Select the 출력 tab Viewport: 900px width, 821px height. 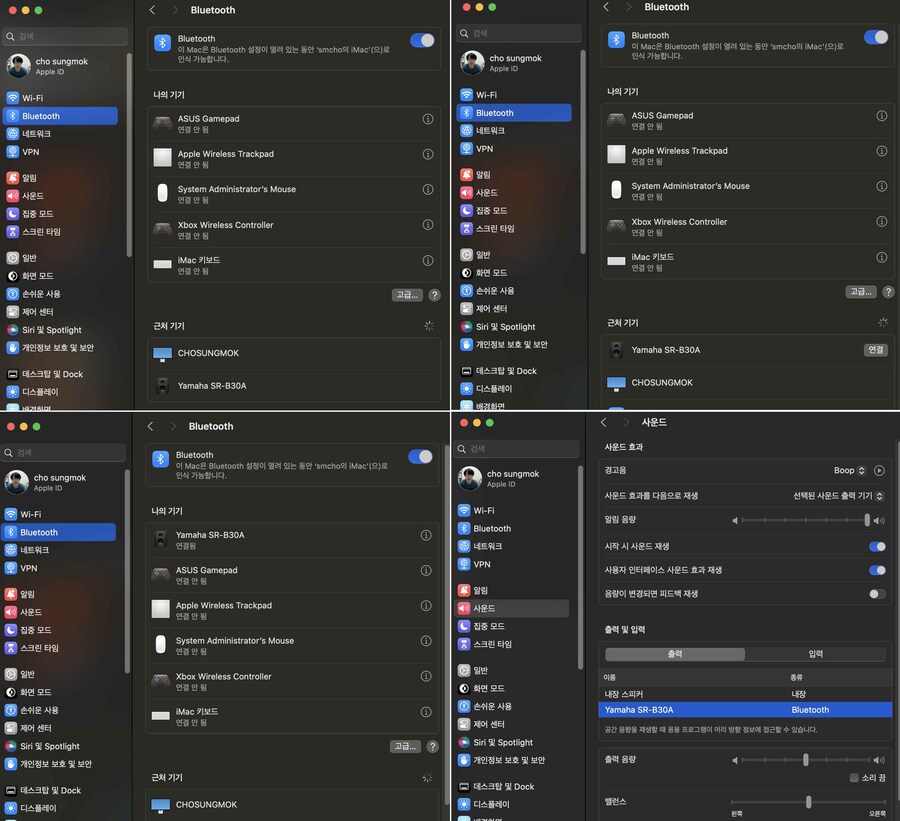675,654
